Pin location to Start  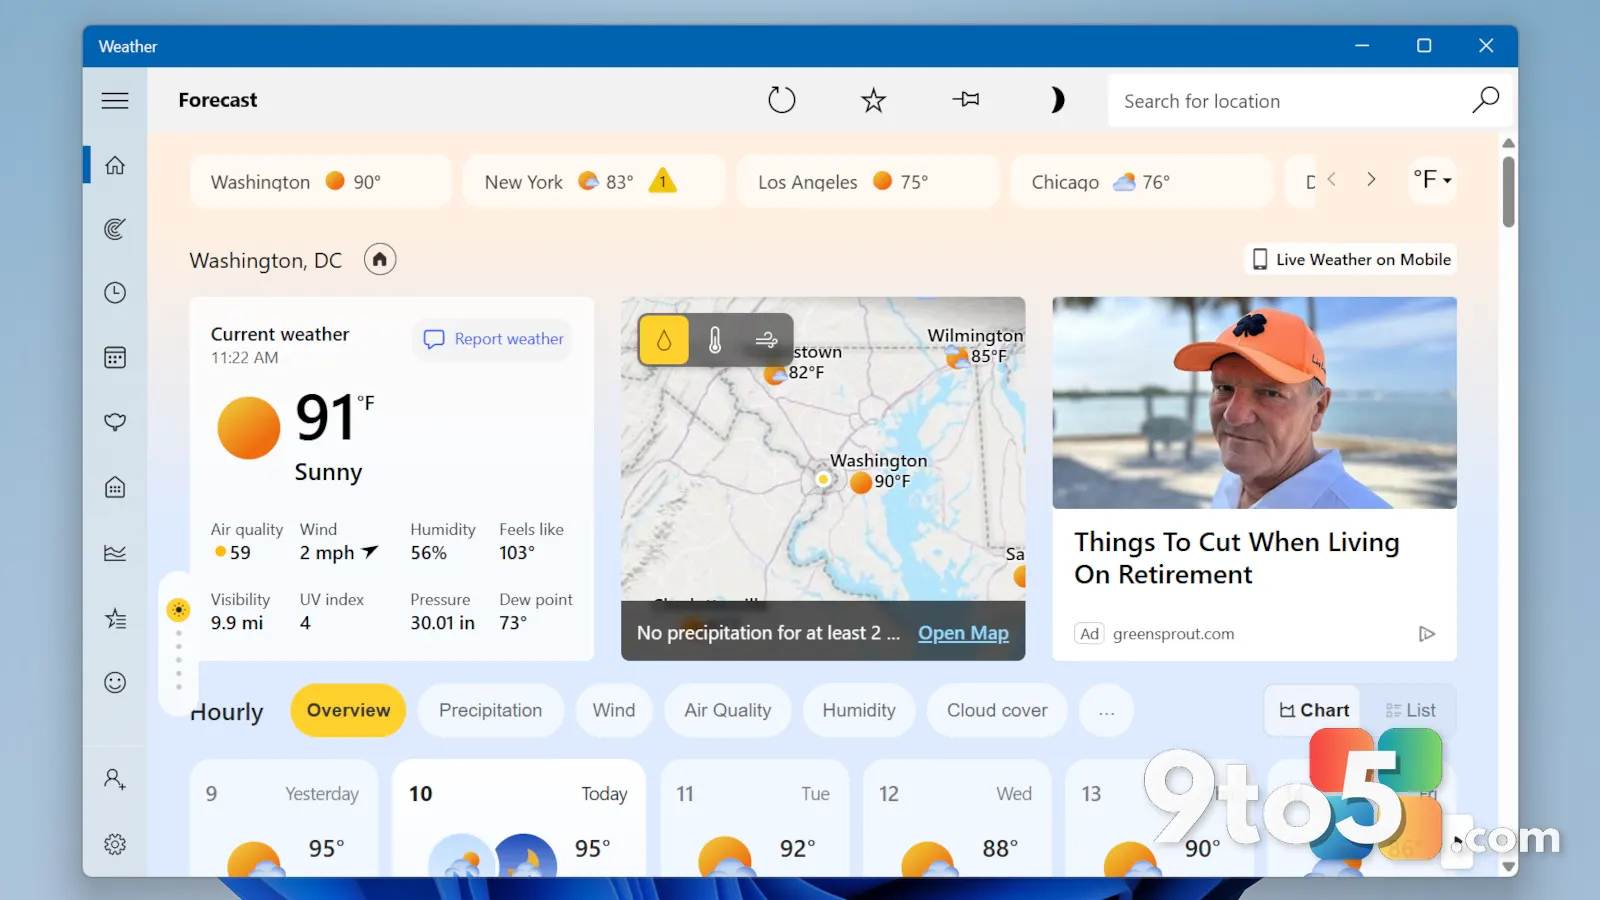[x=966, y=99]
